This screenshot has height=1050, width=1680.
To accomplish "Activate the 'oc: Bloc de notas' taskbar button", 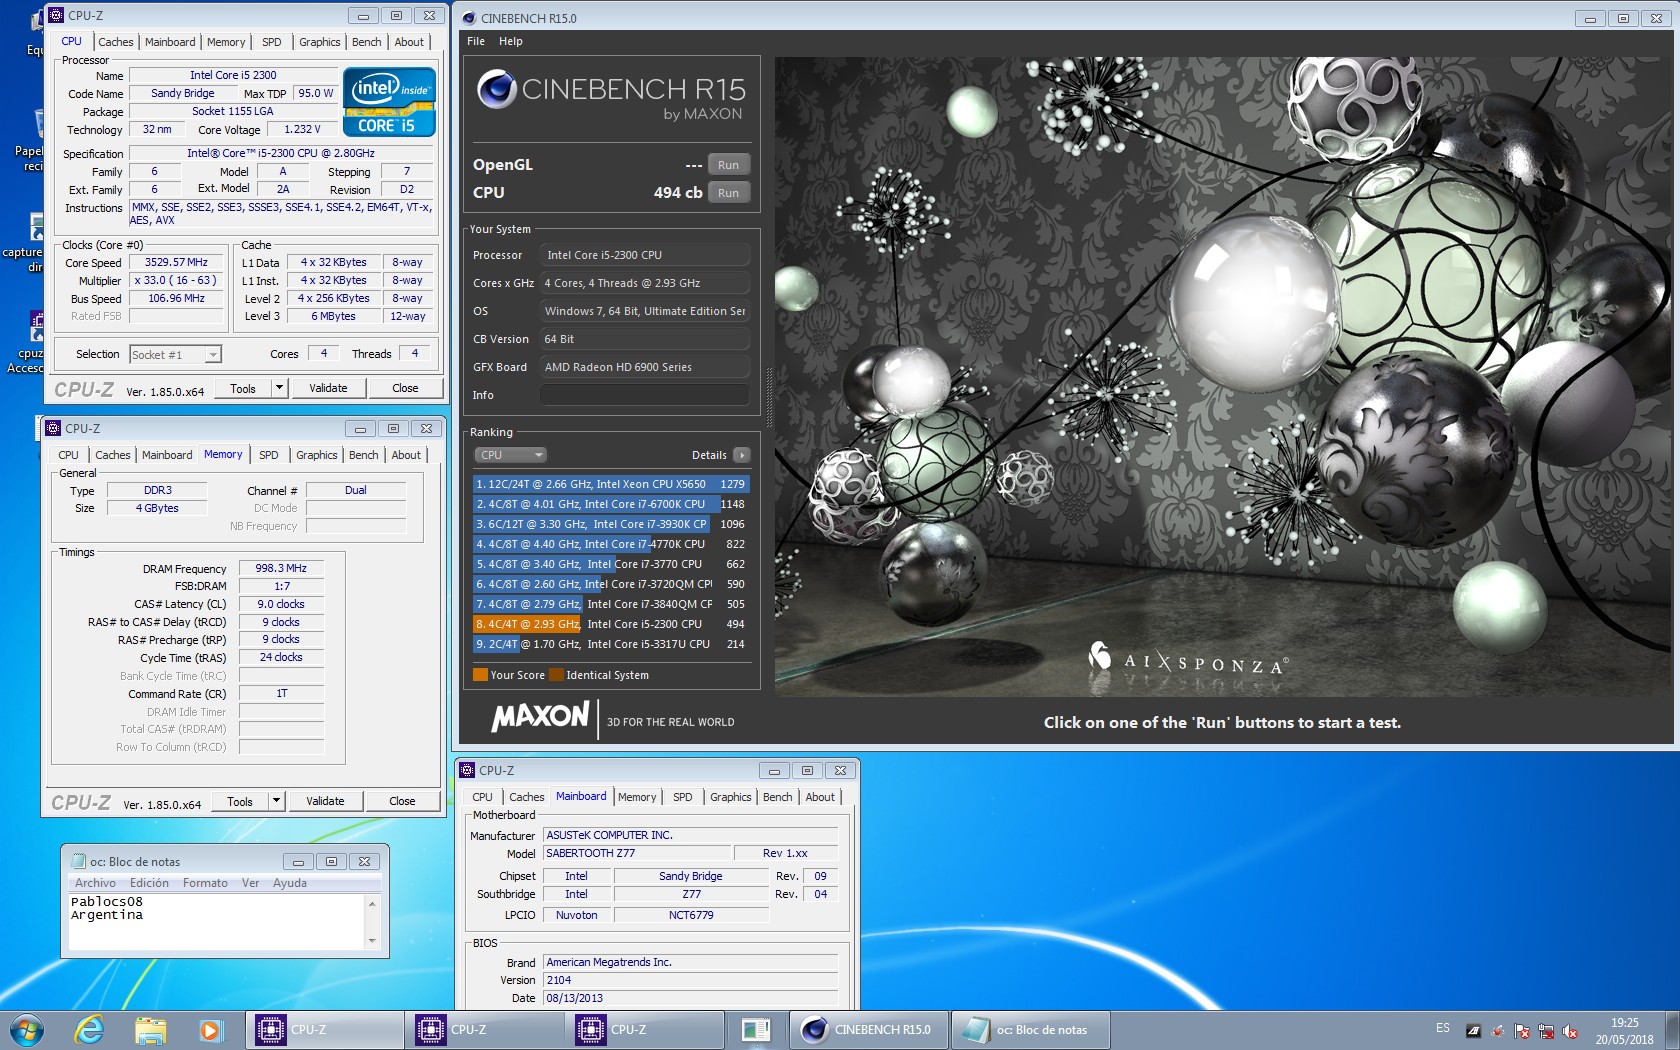I will click(x=1029, y=1029).
